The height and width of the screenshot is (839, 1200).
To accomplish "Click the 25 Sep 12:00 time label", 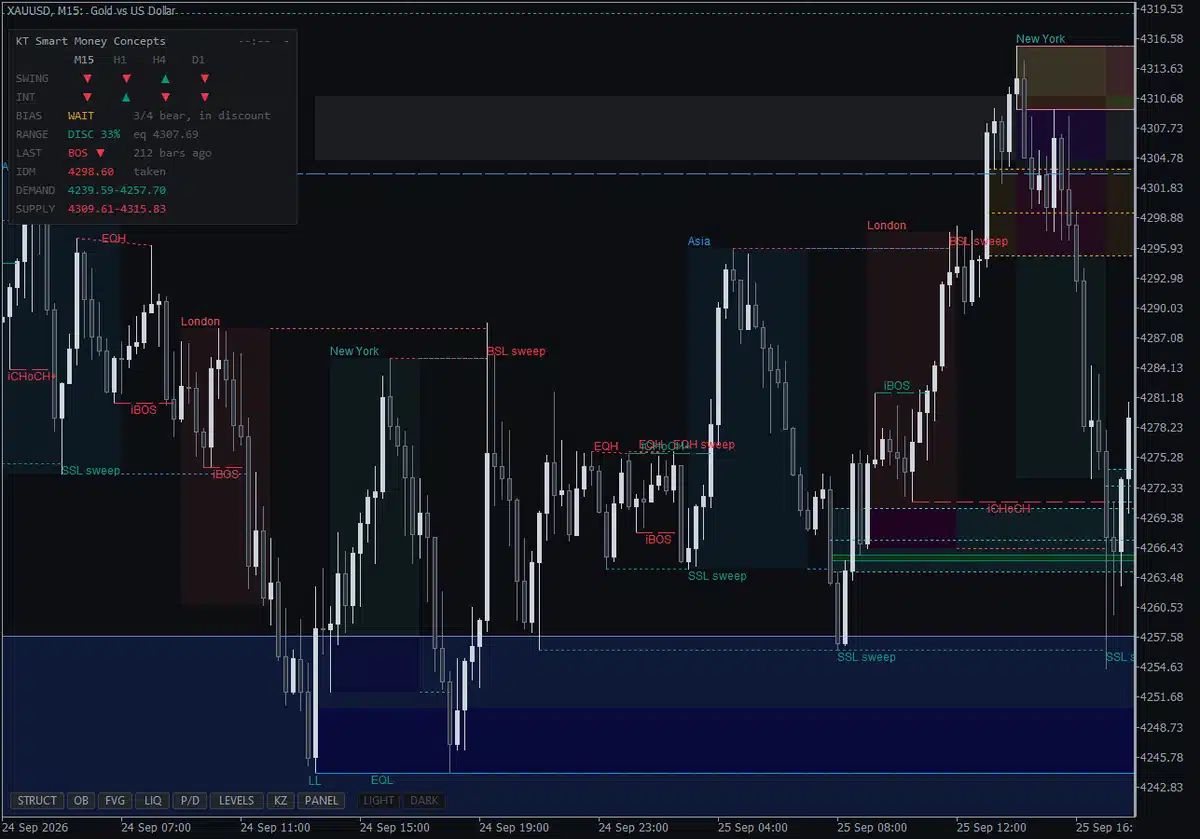I will [x=991, y=828].
